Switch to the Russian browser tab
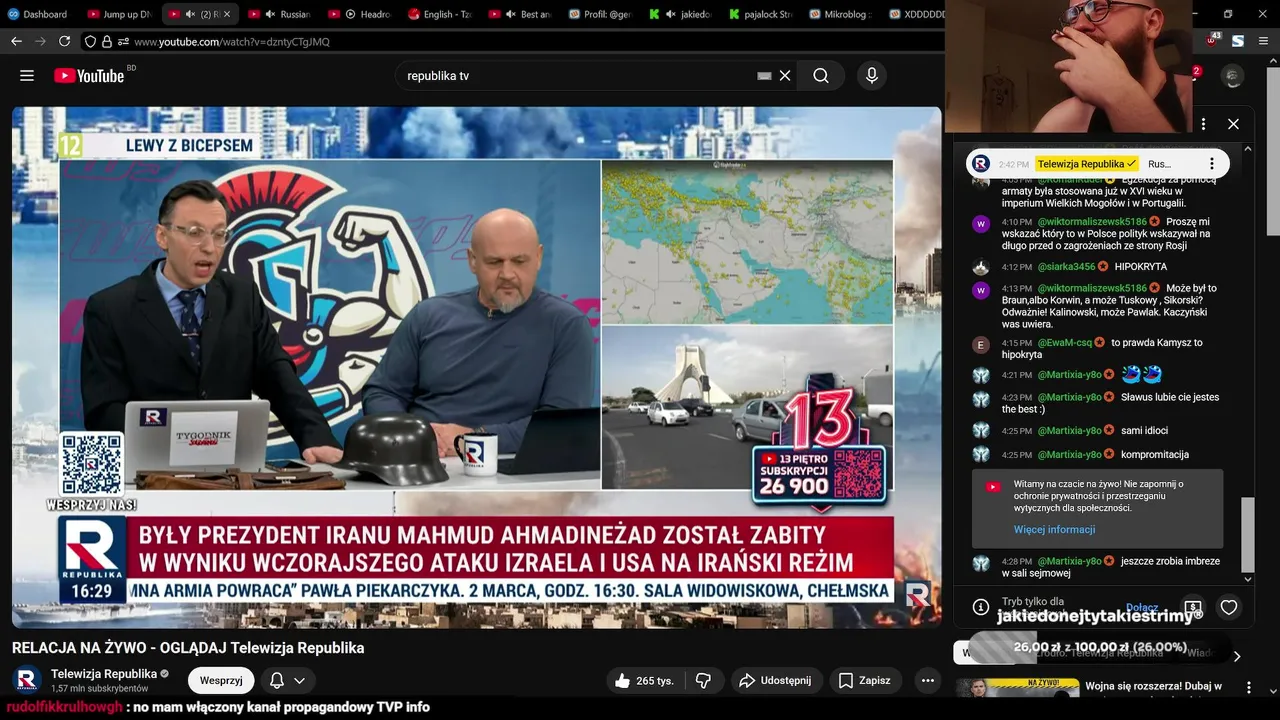This screenshot has height=720, width=1280. coord(280,14)
